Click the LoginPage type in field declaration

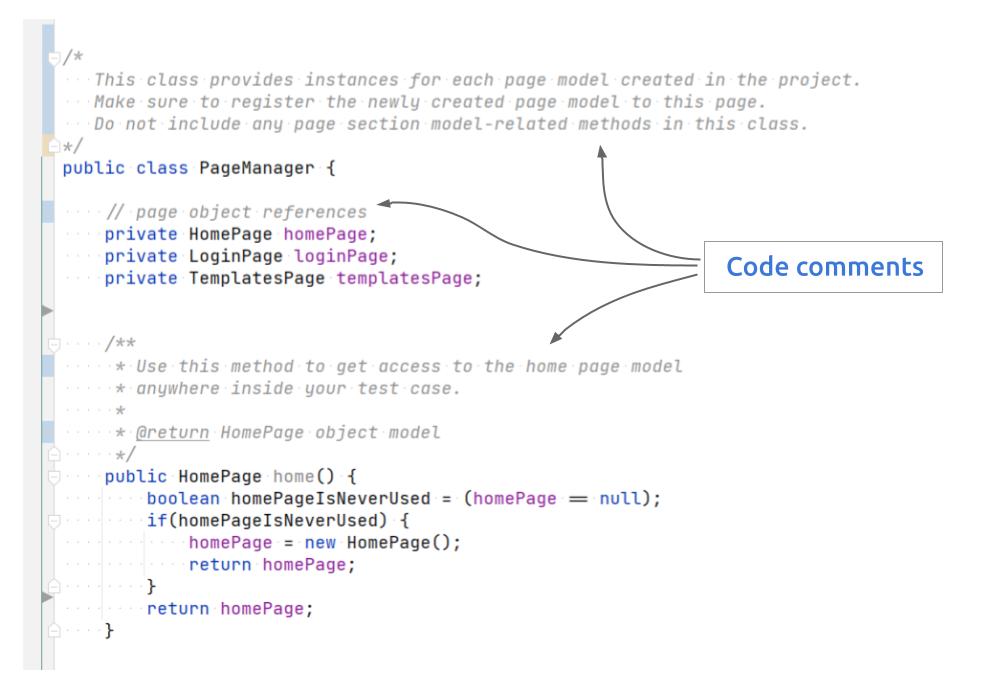tap(235, 256)
